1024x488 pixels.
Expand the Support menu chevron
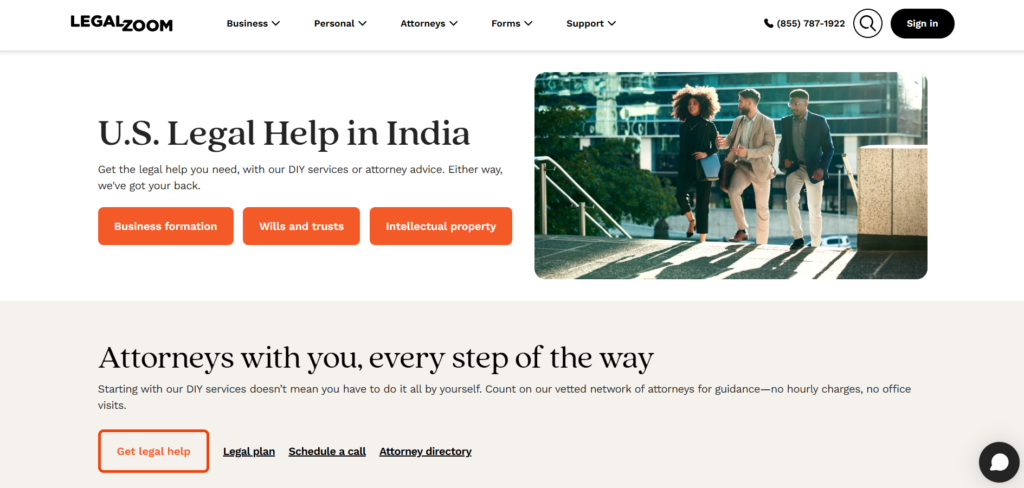click(x=611, y=24)
